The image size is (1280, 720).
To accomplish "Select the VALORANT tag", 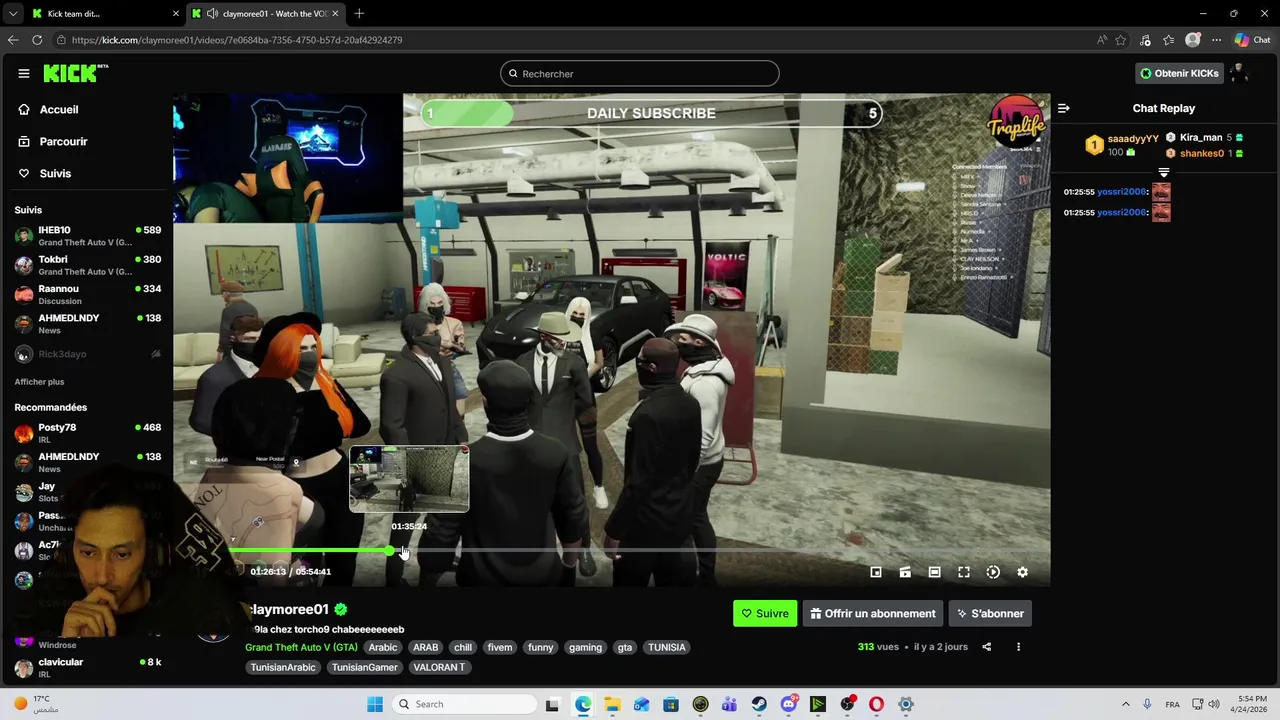I will [x=439, y=667].
